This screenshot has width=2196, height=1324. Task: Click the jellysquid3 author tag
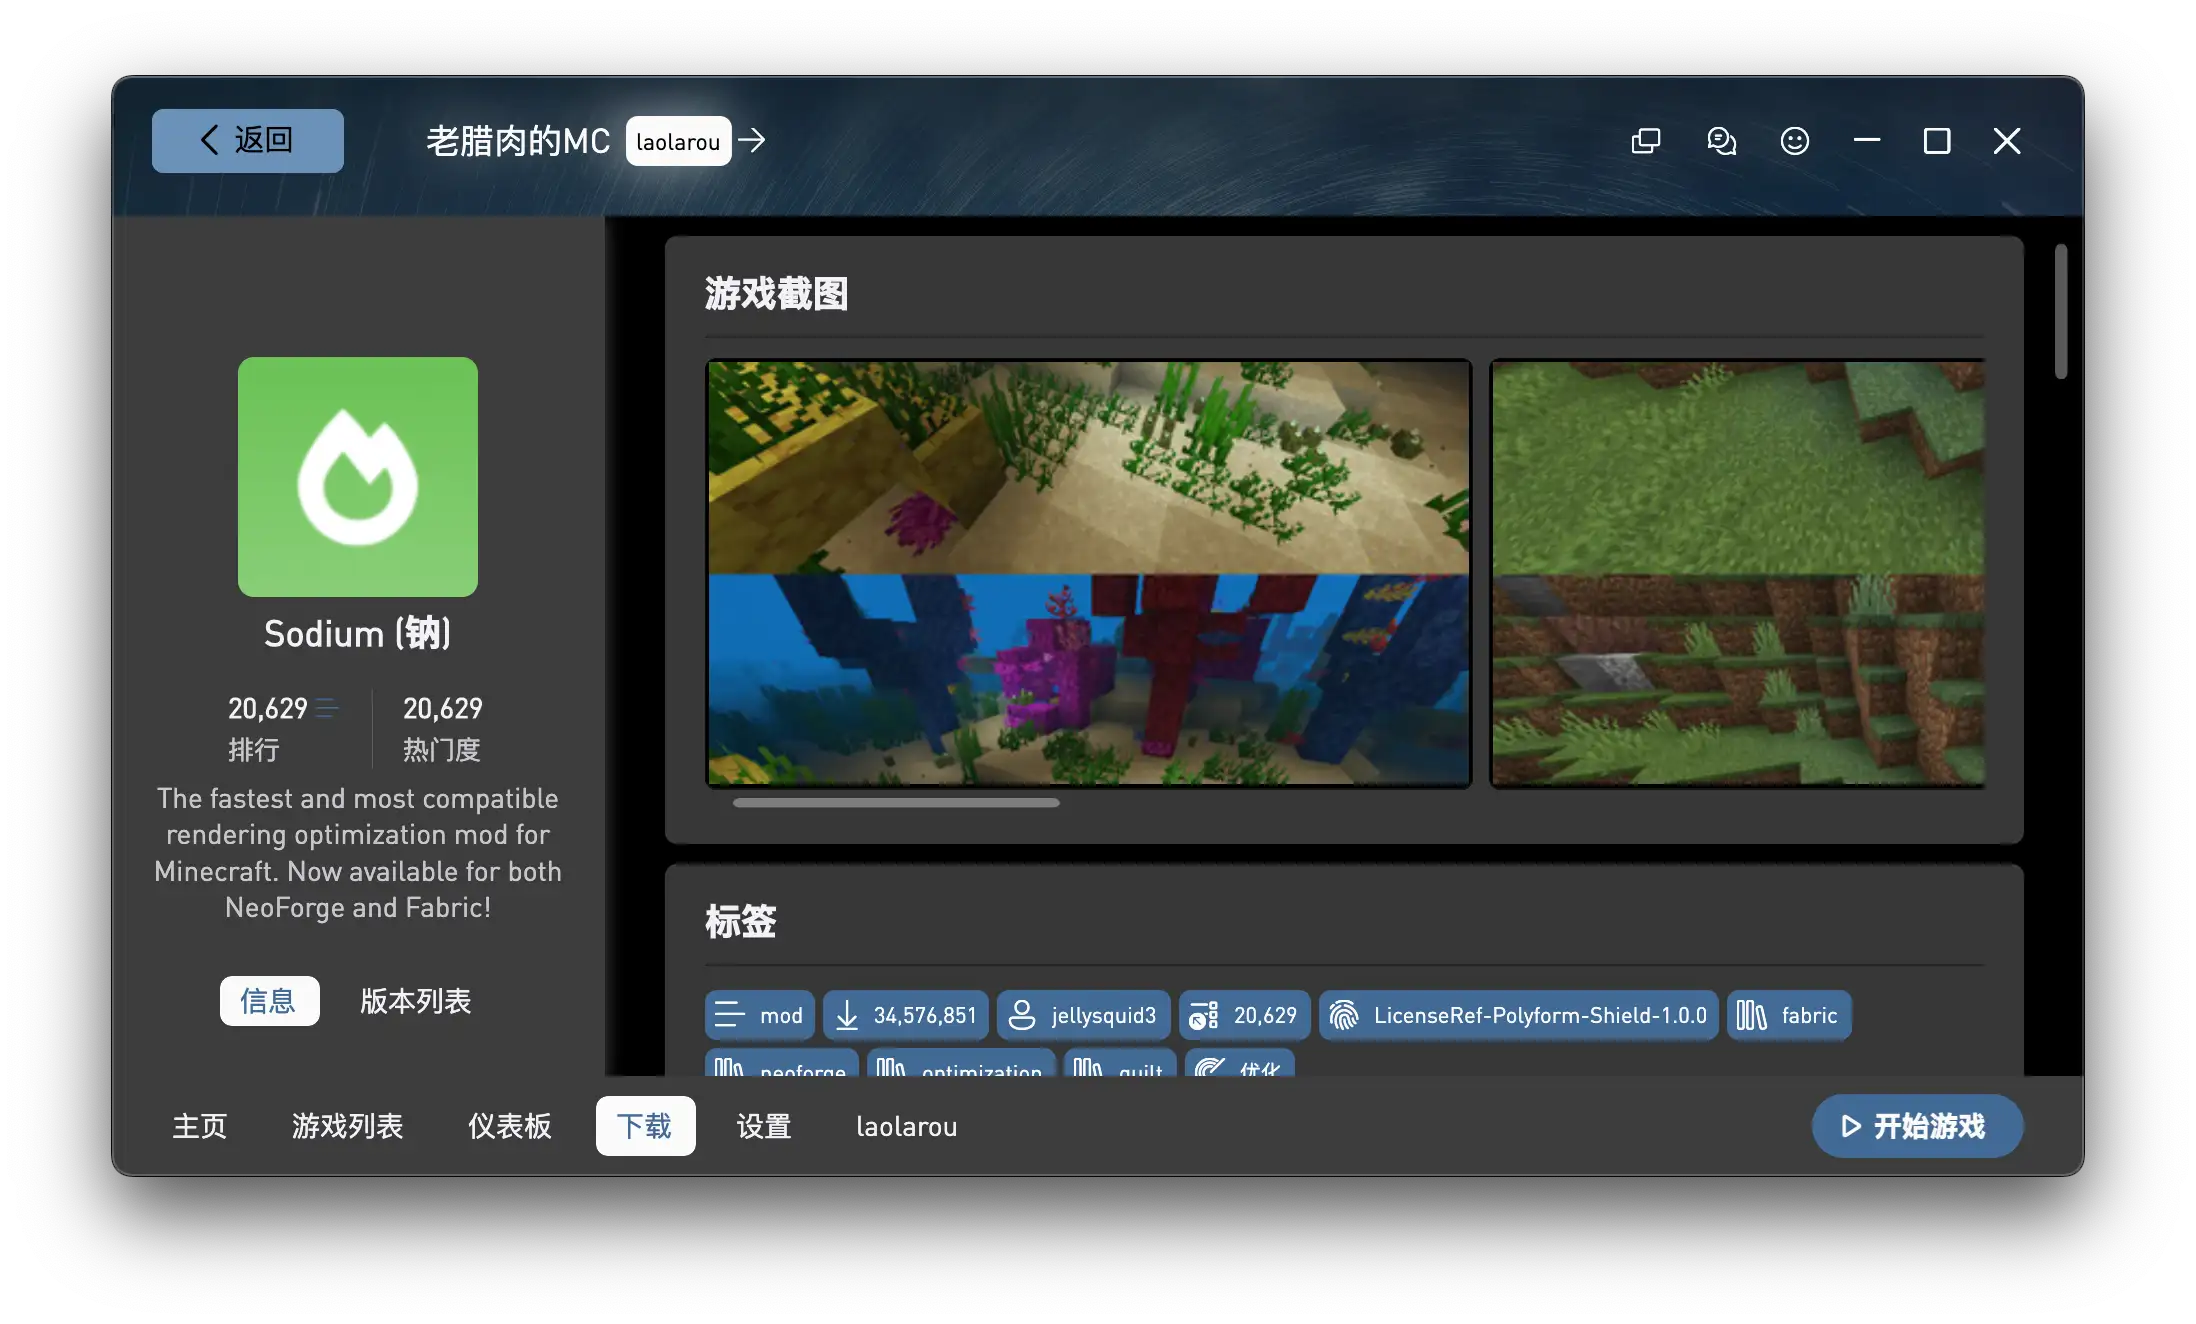(1084, 1015)
